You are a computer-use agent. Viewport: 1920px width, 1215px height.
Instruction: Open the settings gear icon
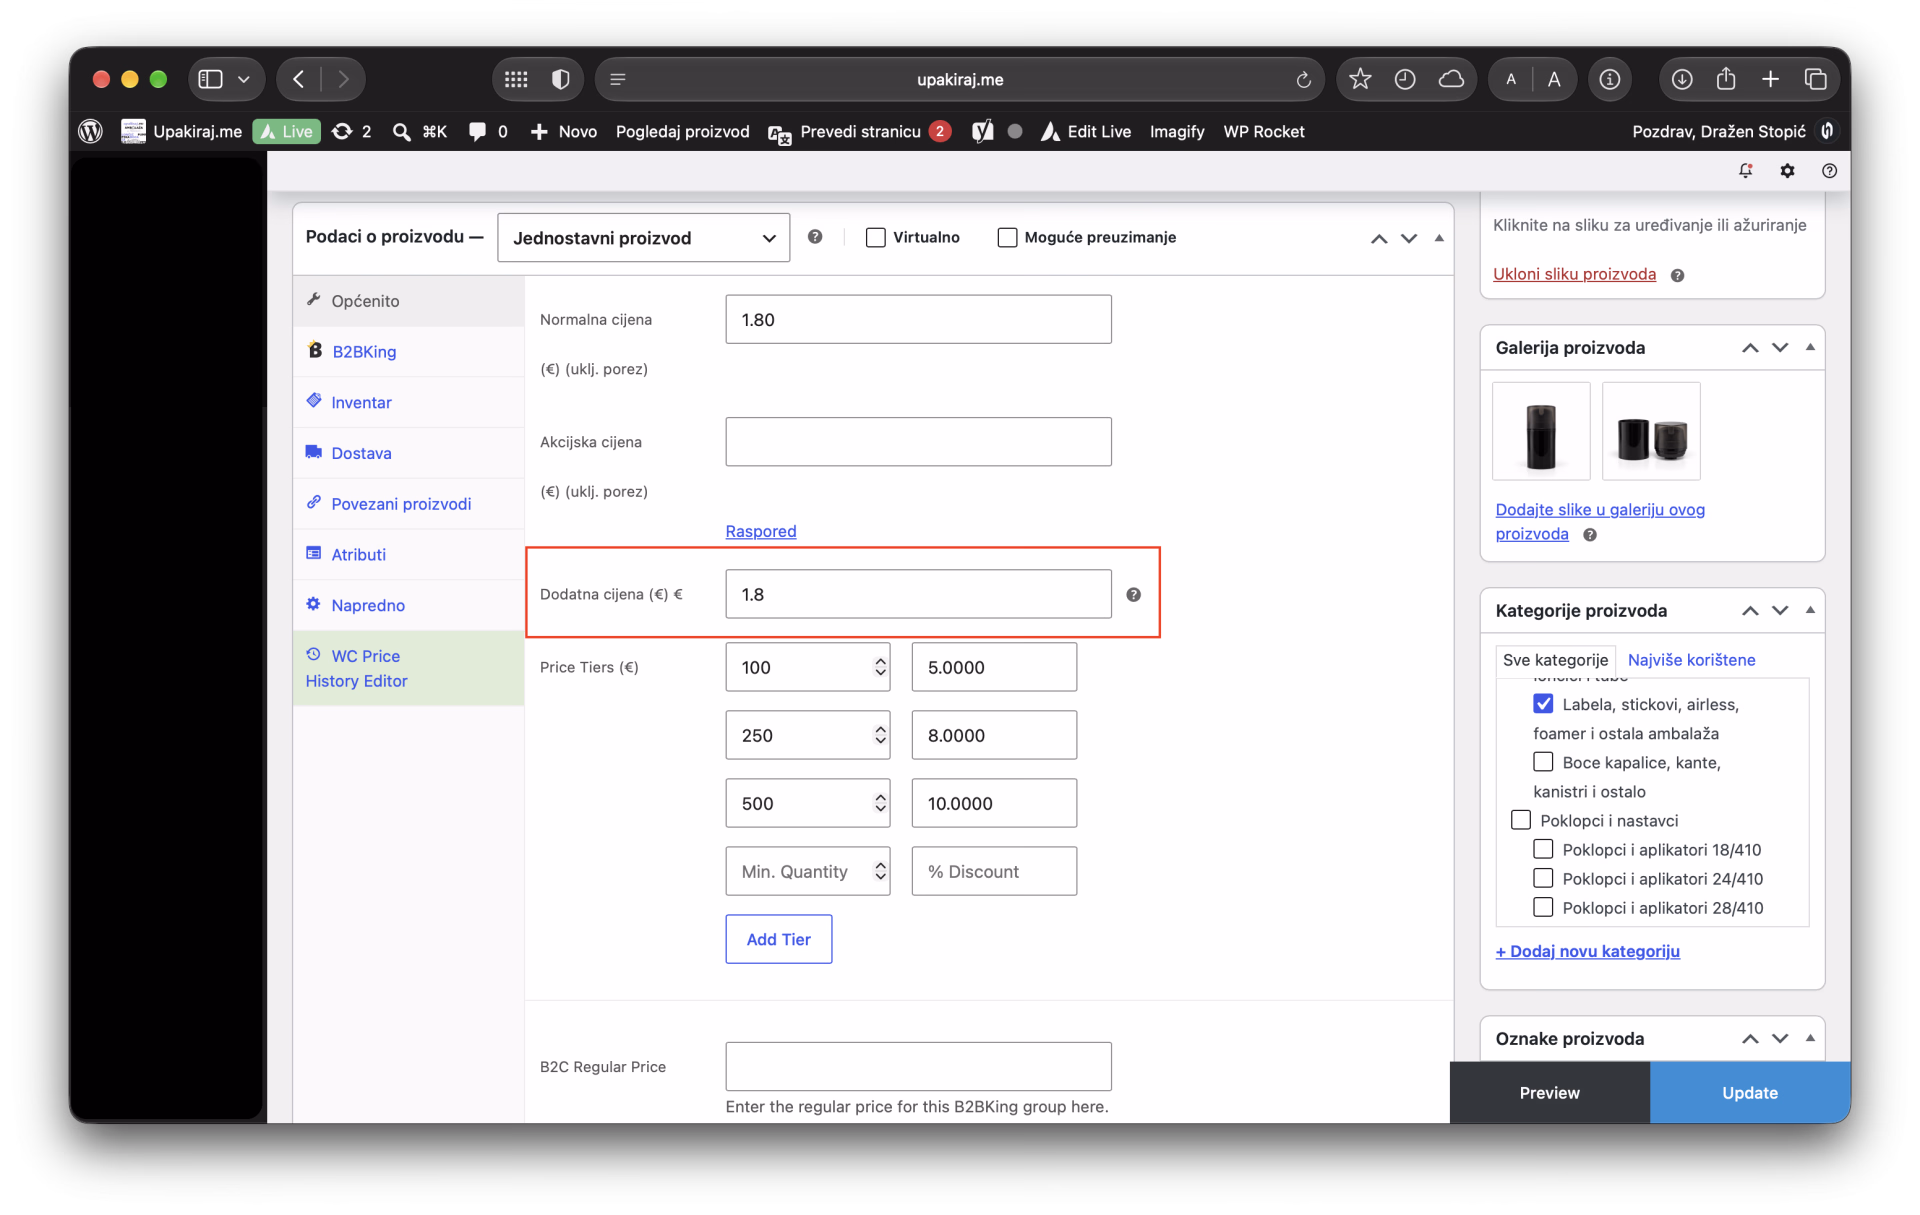[x=1787, y=171]
